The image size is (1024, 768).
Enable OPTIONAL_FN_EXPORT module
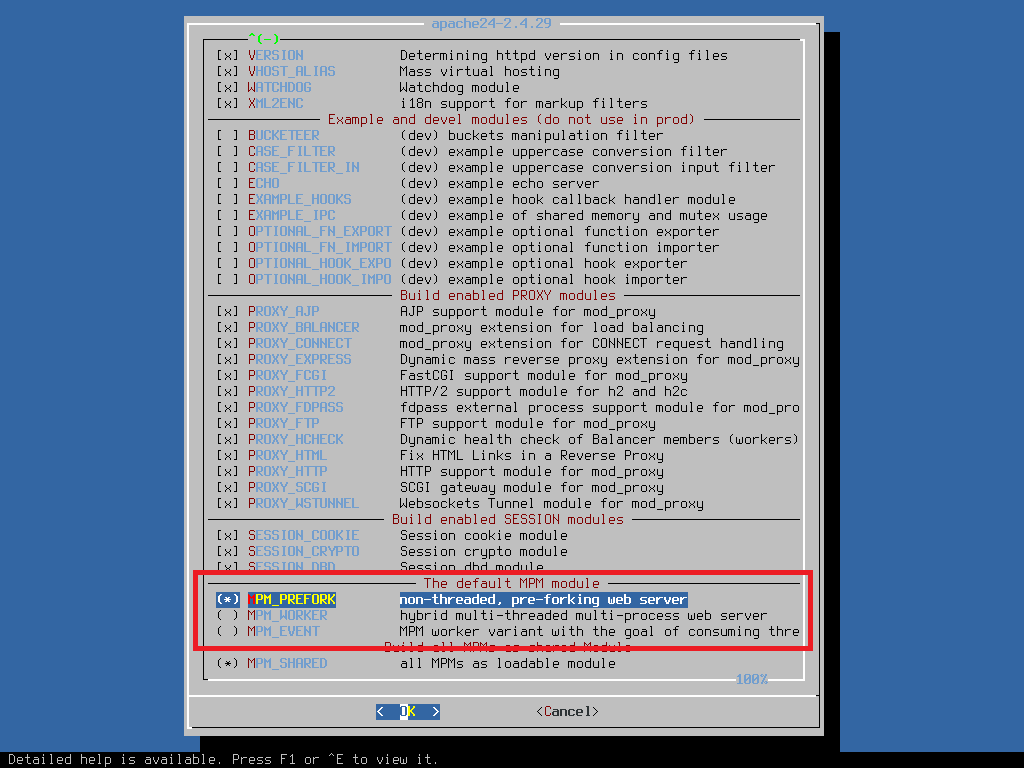point(228,231)
